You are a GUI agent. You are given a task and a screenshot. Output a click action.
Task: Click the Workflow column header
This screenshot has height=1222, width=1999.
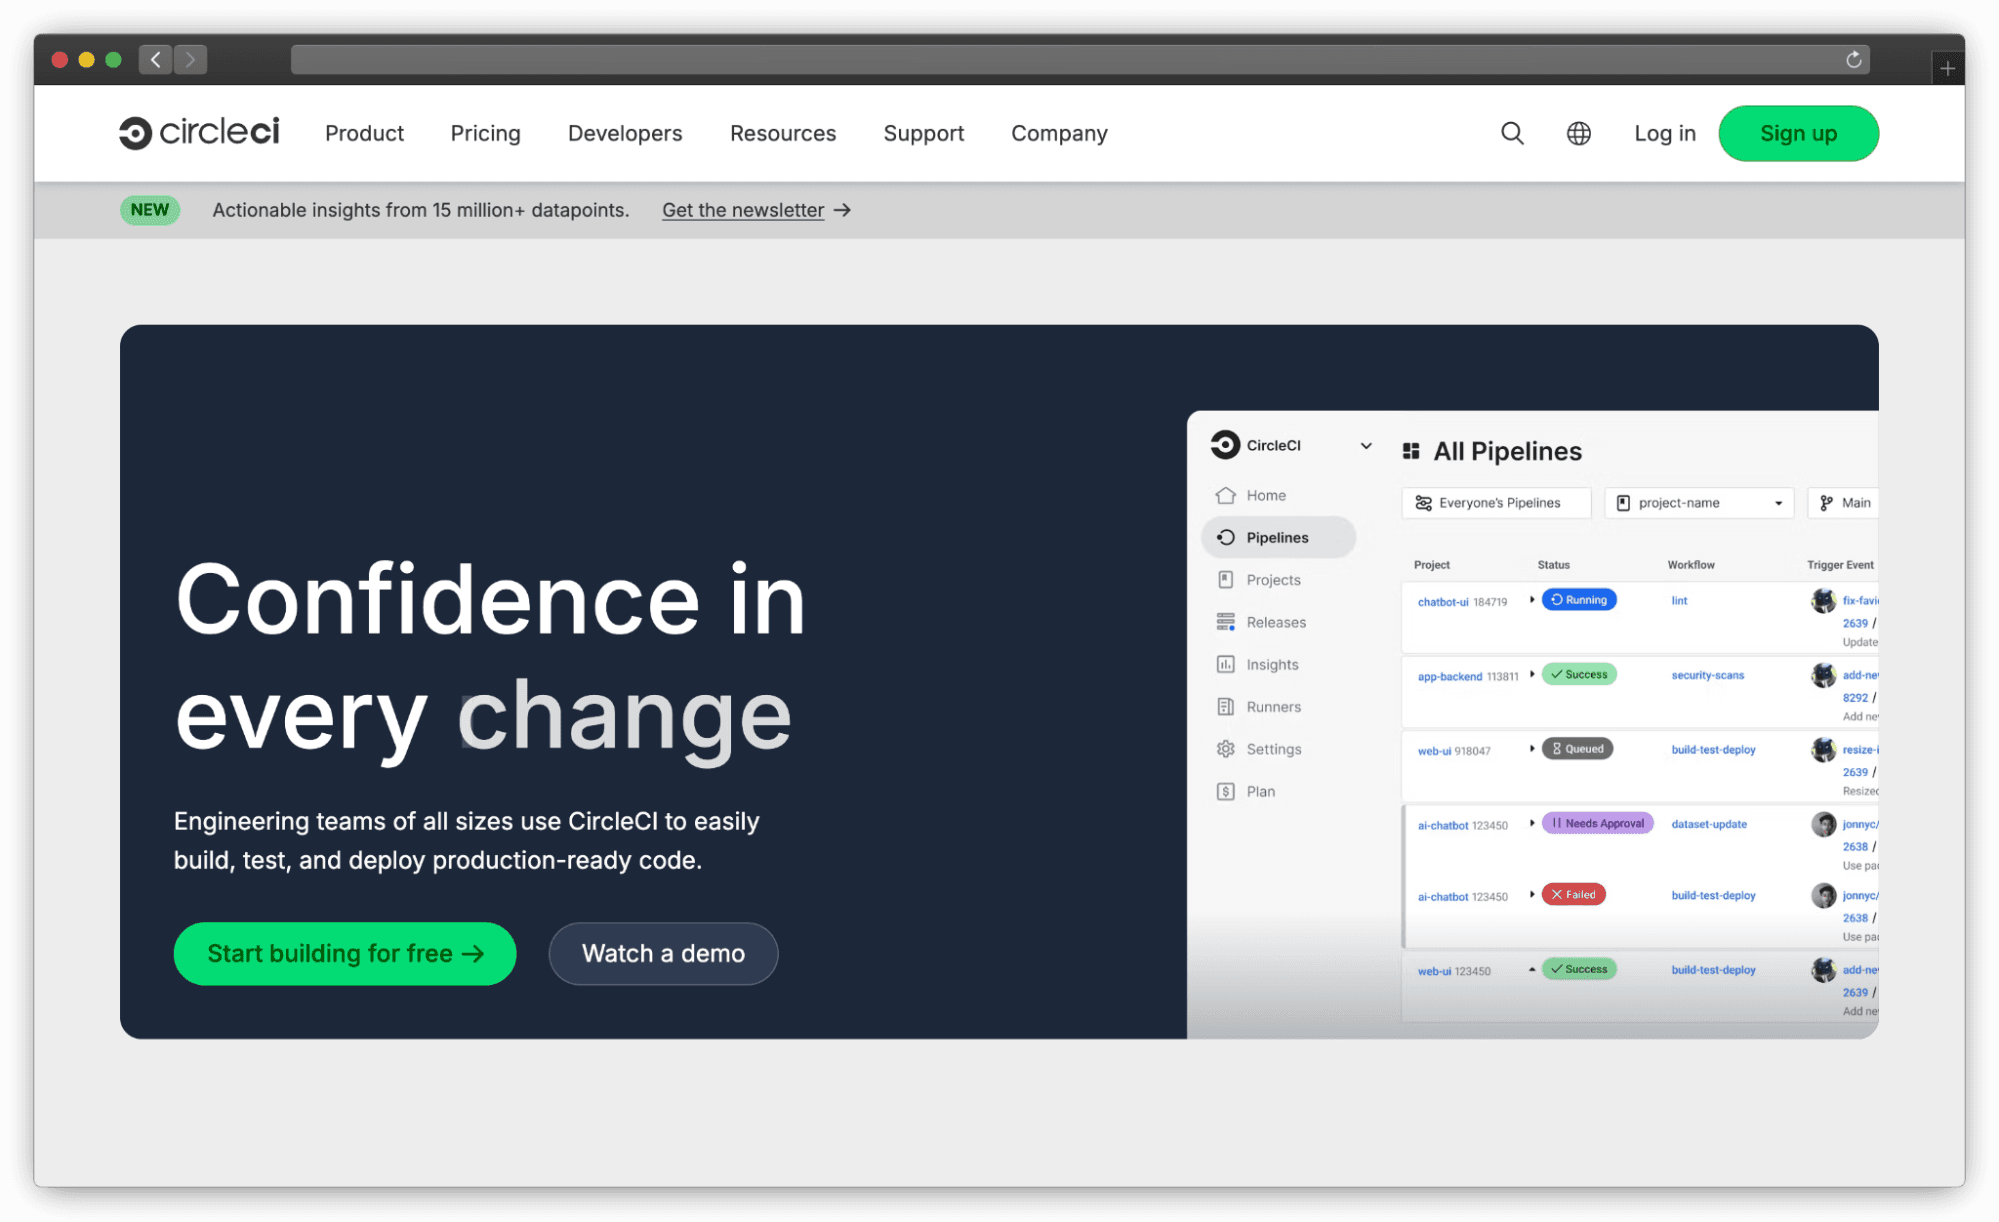1691,565
